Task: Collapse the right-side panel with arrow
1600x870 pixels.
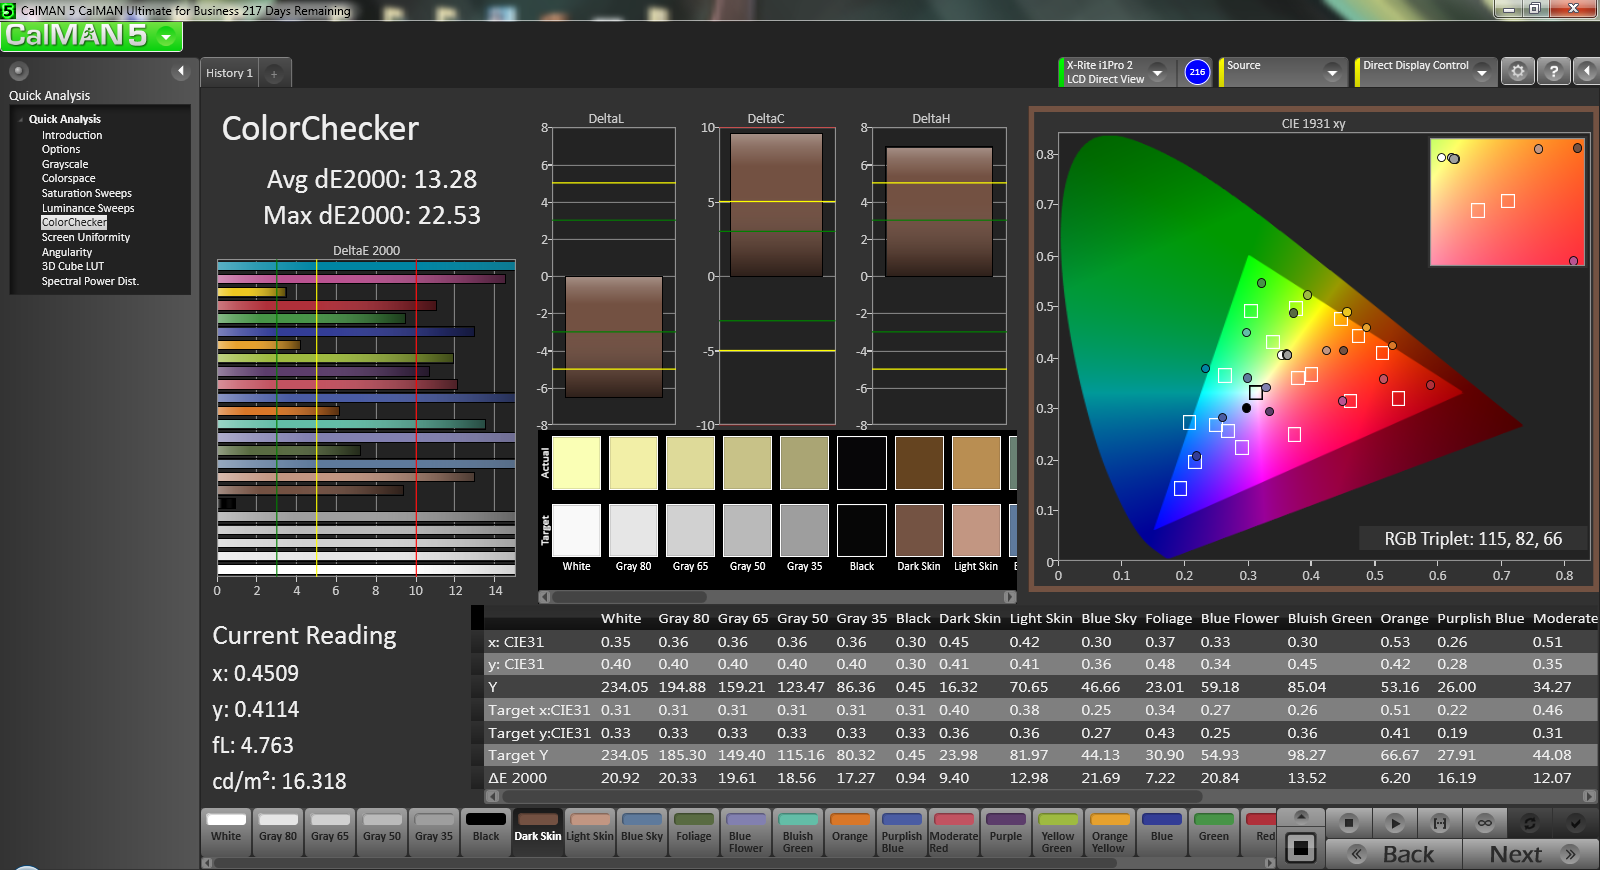Action: point(1586,72)
